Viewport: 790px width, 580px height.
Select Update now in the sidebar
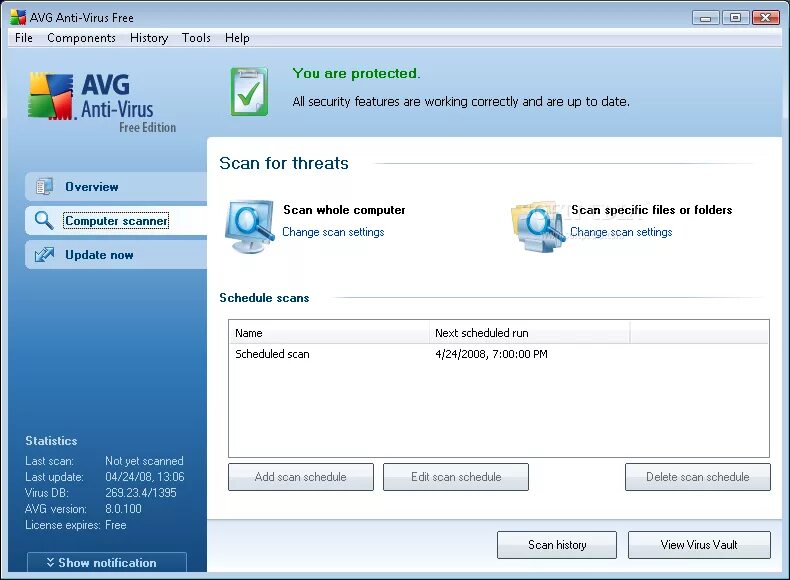coord(116,255)
